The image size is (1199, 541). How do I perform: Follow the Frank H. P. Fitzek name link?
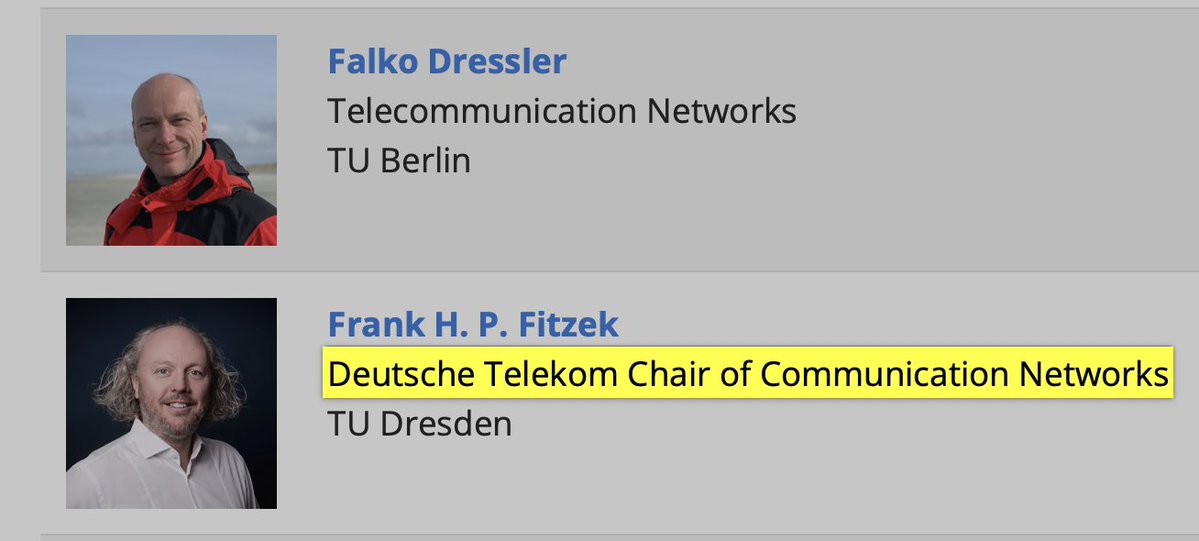click(473, 324)
